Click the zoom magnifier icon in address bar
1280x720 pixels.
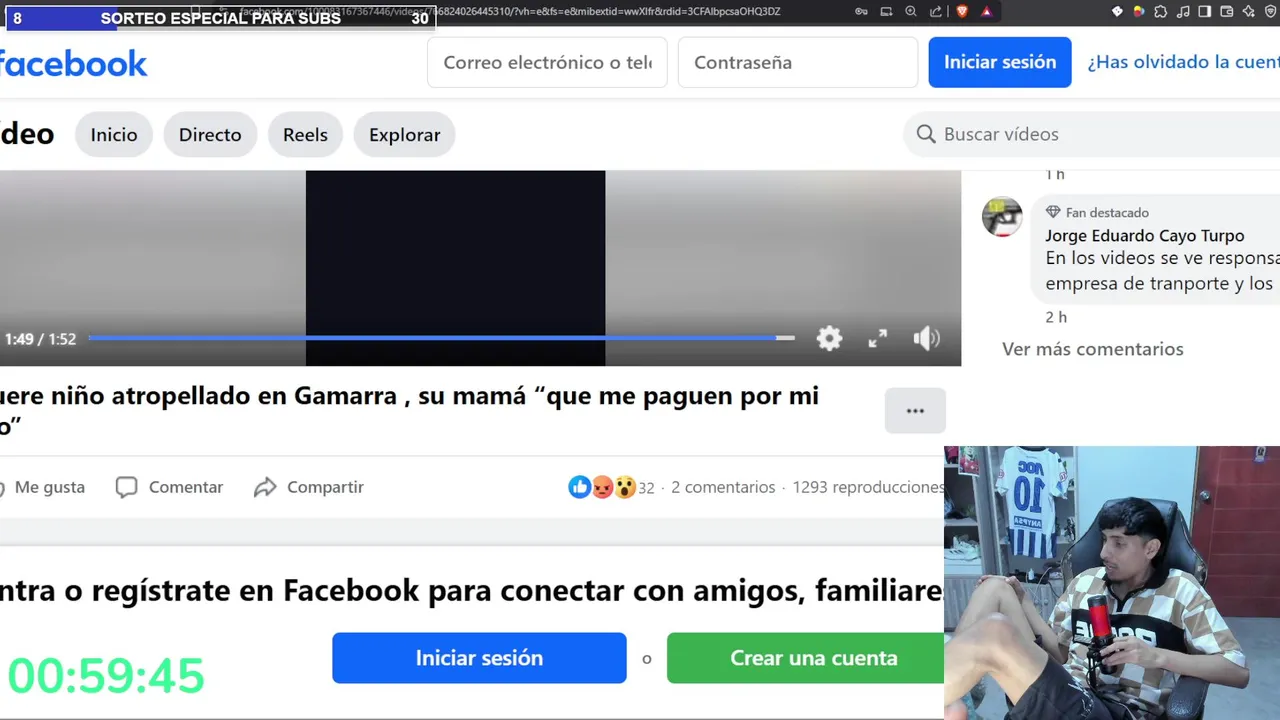pos(911,11)
